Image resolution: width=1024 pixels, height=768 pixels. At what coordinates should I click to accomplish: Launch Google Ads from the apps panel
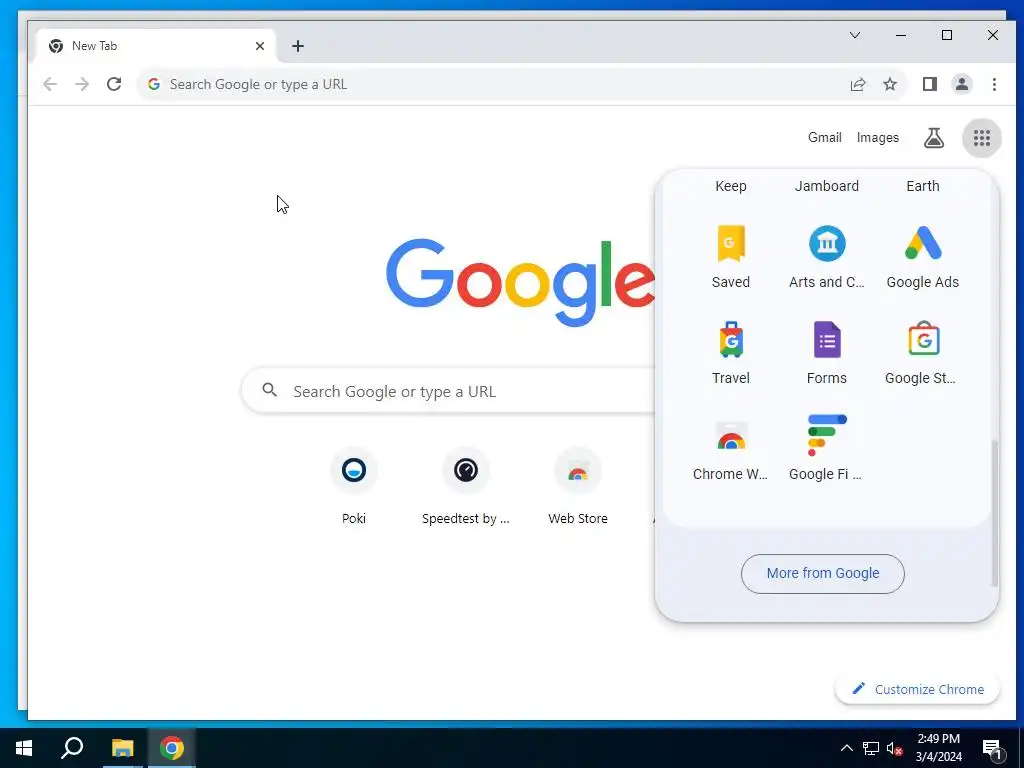pyautogui.click(x=923, y=257)
